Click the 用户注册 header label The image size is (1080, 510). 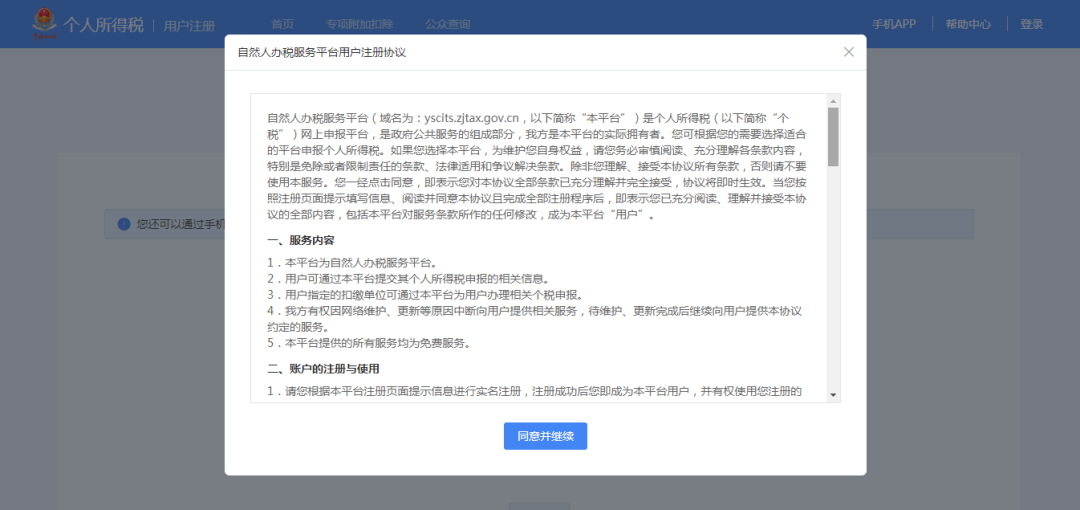(x=189, y=25)
